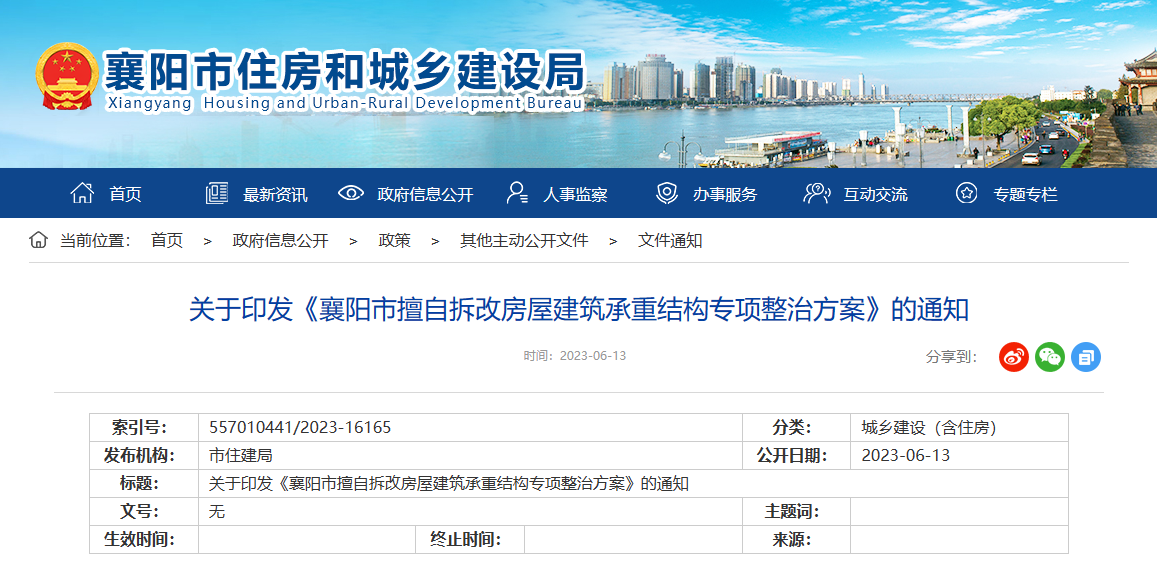Click the blue share icon after WeChat
Image resolution: width=1157 pixels, height=568 pixels.
pyautogui.click(x=1085, y=356)
